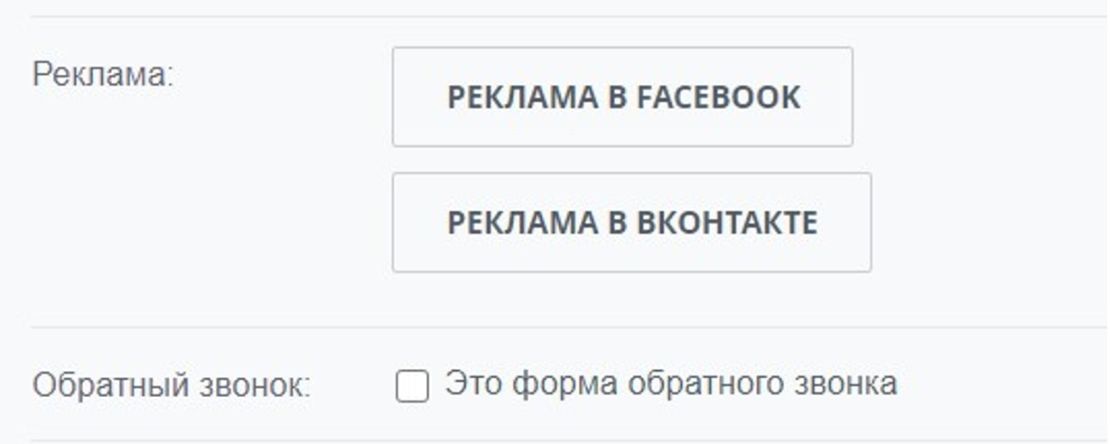Click the «Реклама в ВКонтакте» button
Screen dimensions: 1110x444
coord(631,222)
